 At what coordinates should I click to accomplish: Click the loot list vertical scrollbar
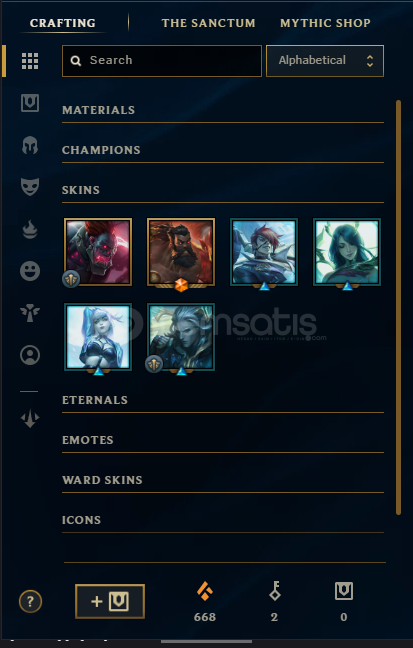point(399,307)
